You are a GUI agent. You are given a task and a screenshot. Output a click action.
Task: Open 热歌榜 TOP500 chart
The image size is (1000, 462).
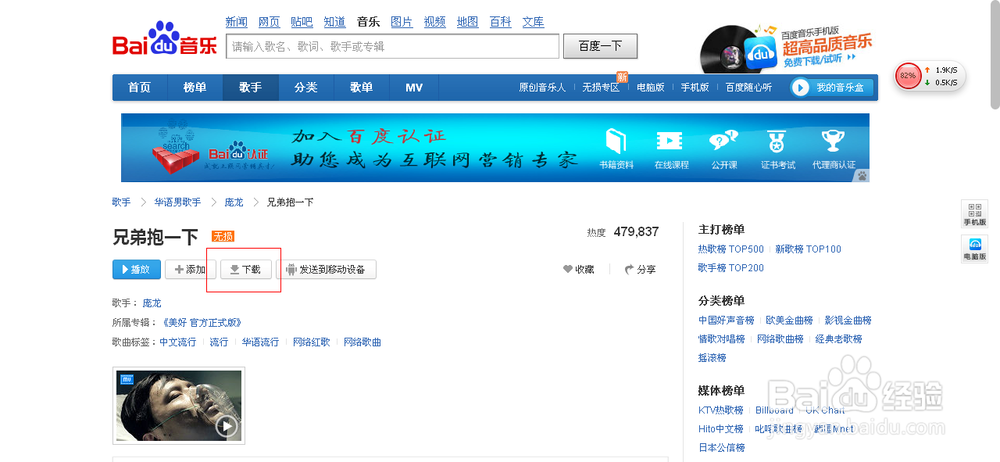click(731, 249)
